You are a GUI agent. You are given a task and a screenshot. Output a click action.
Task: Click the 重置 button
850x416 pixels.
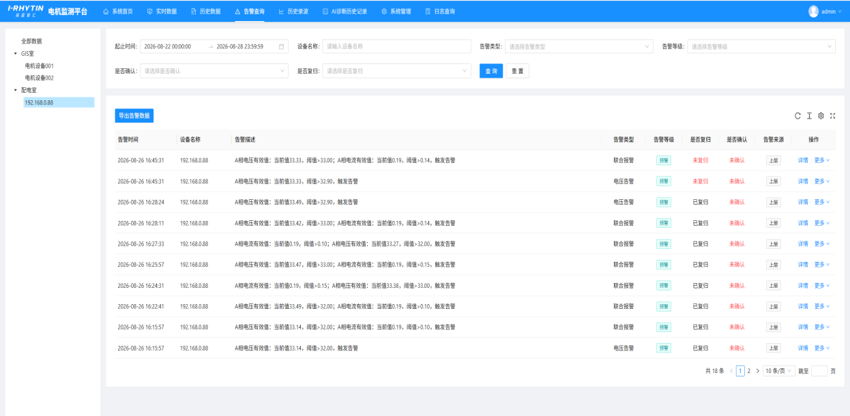517,71
